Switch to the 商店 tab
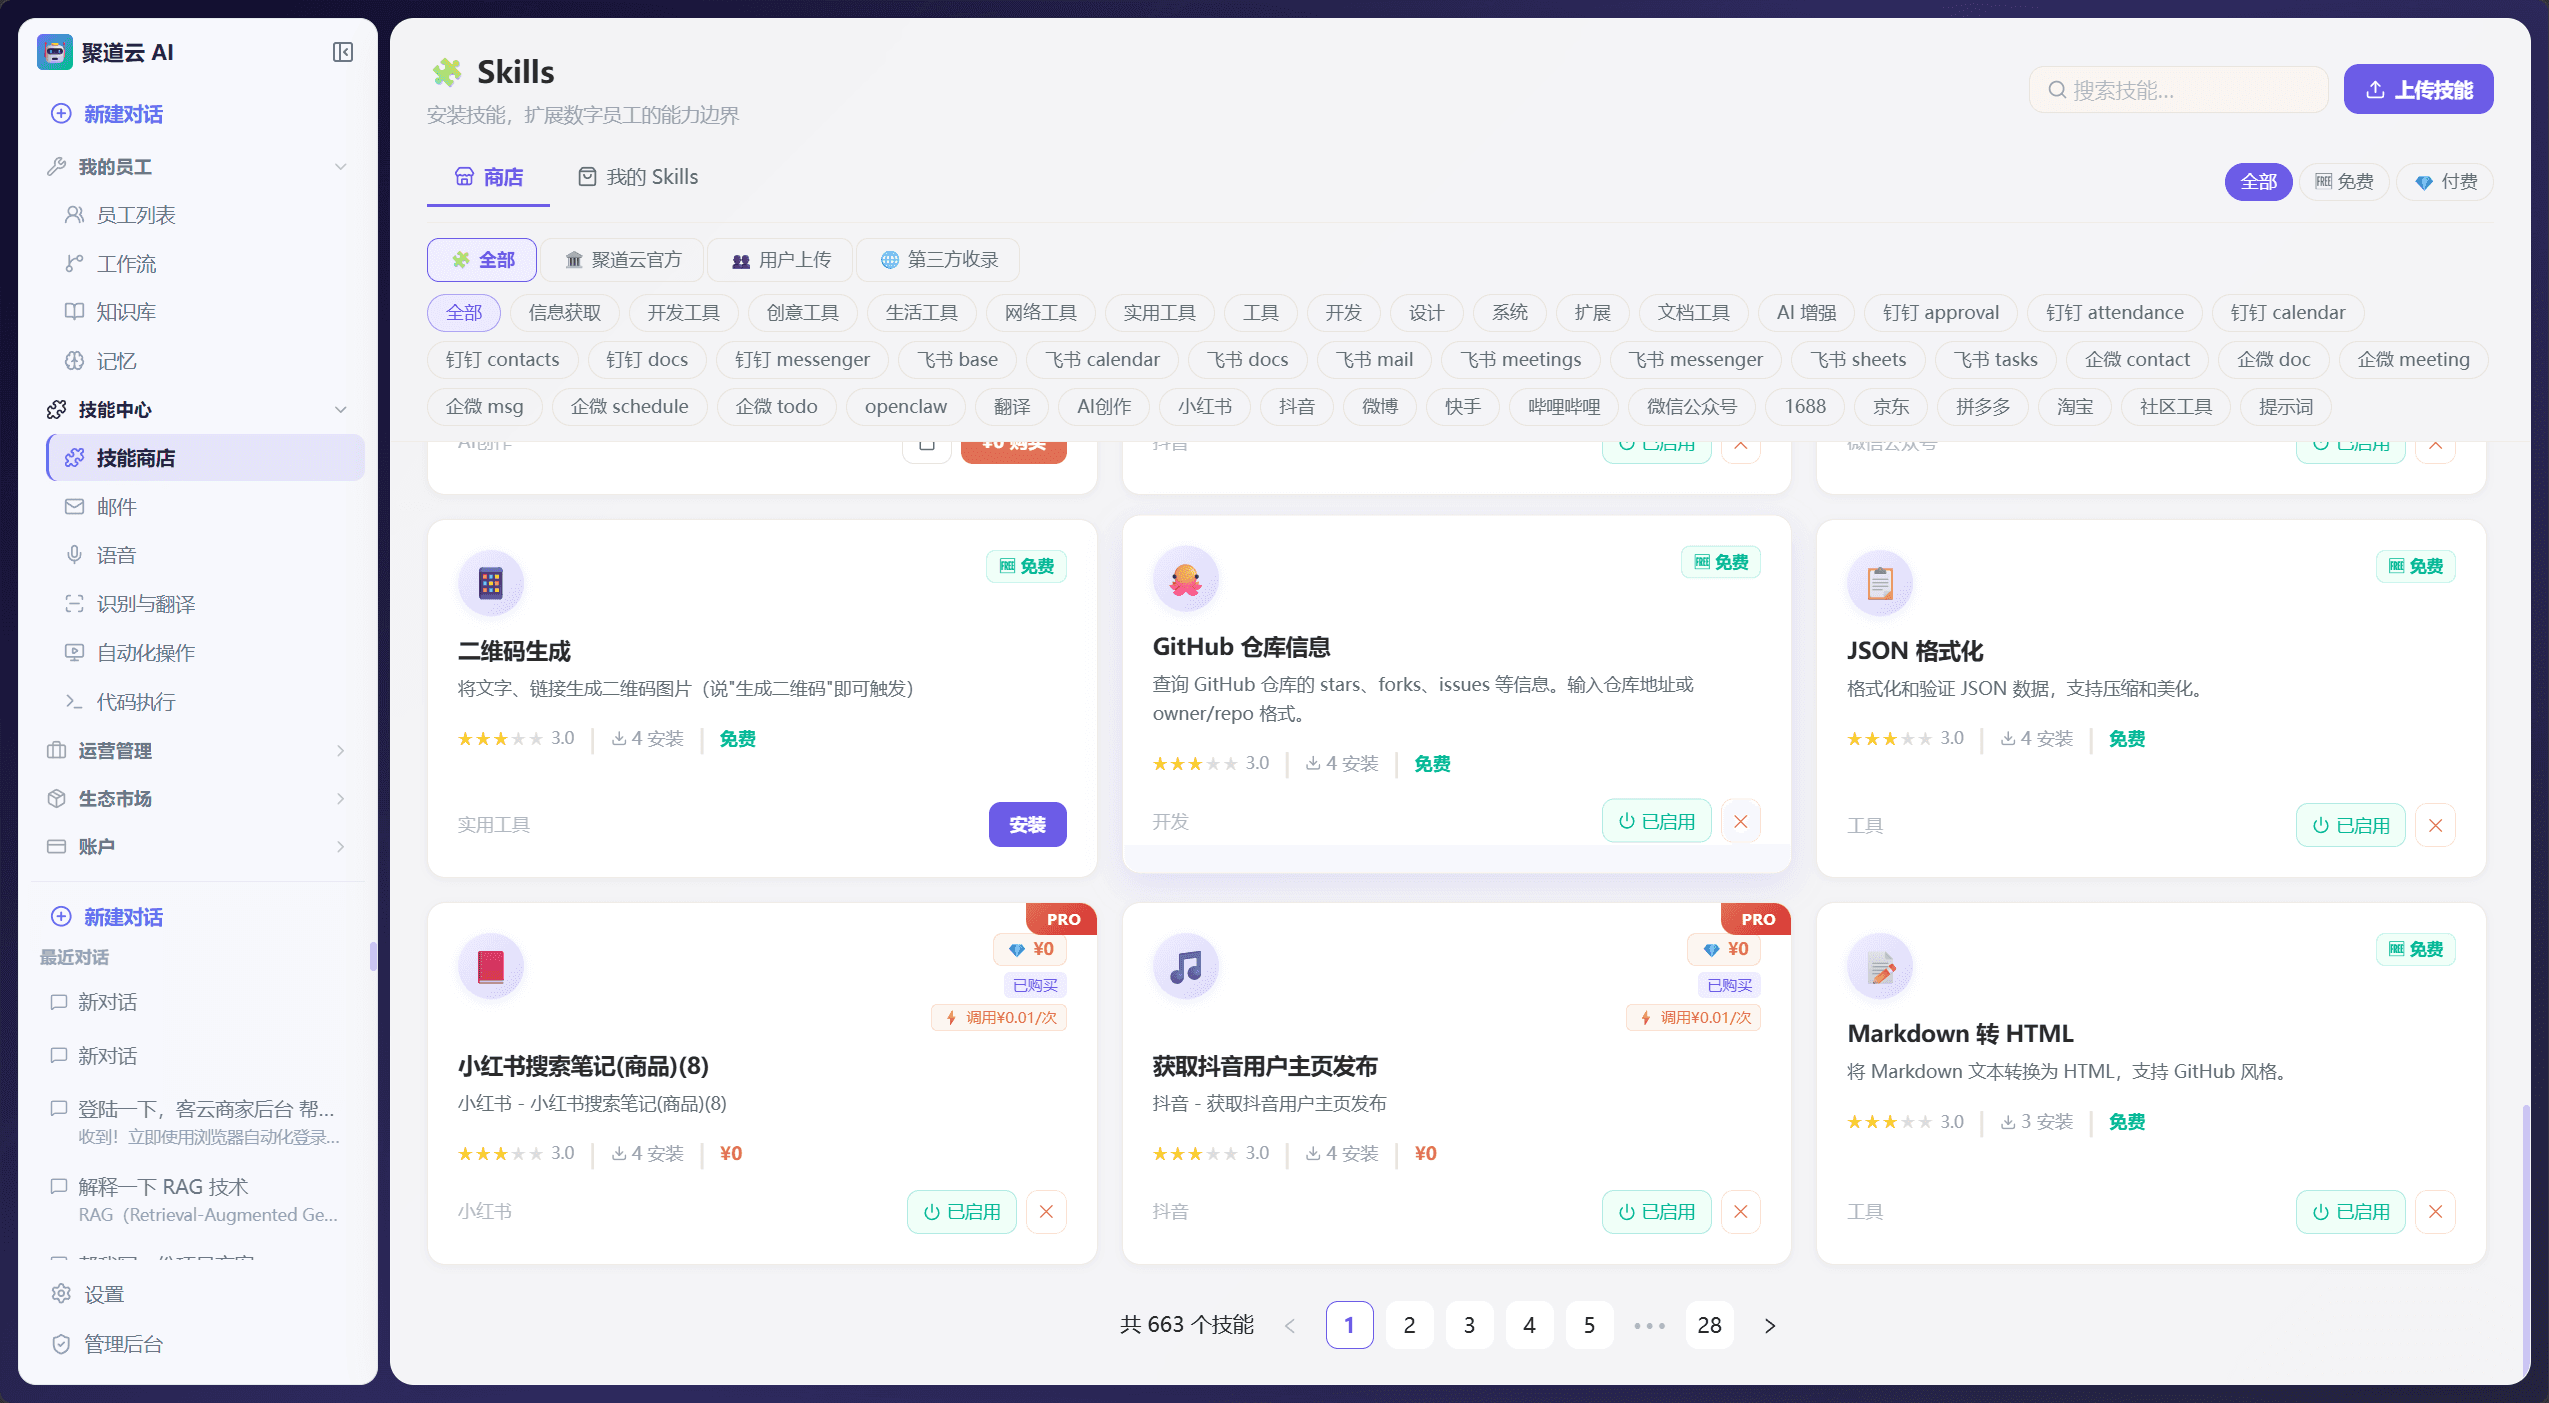2549x1403 pixels. pos(488,177)
